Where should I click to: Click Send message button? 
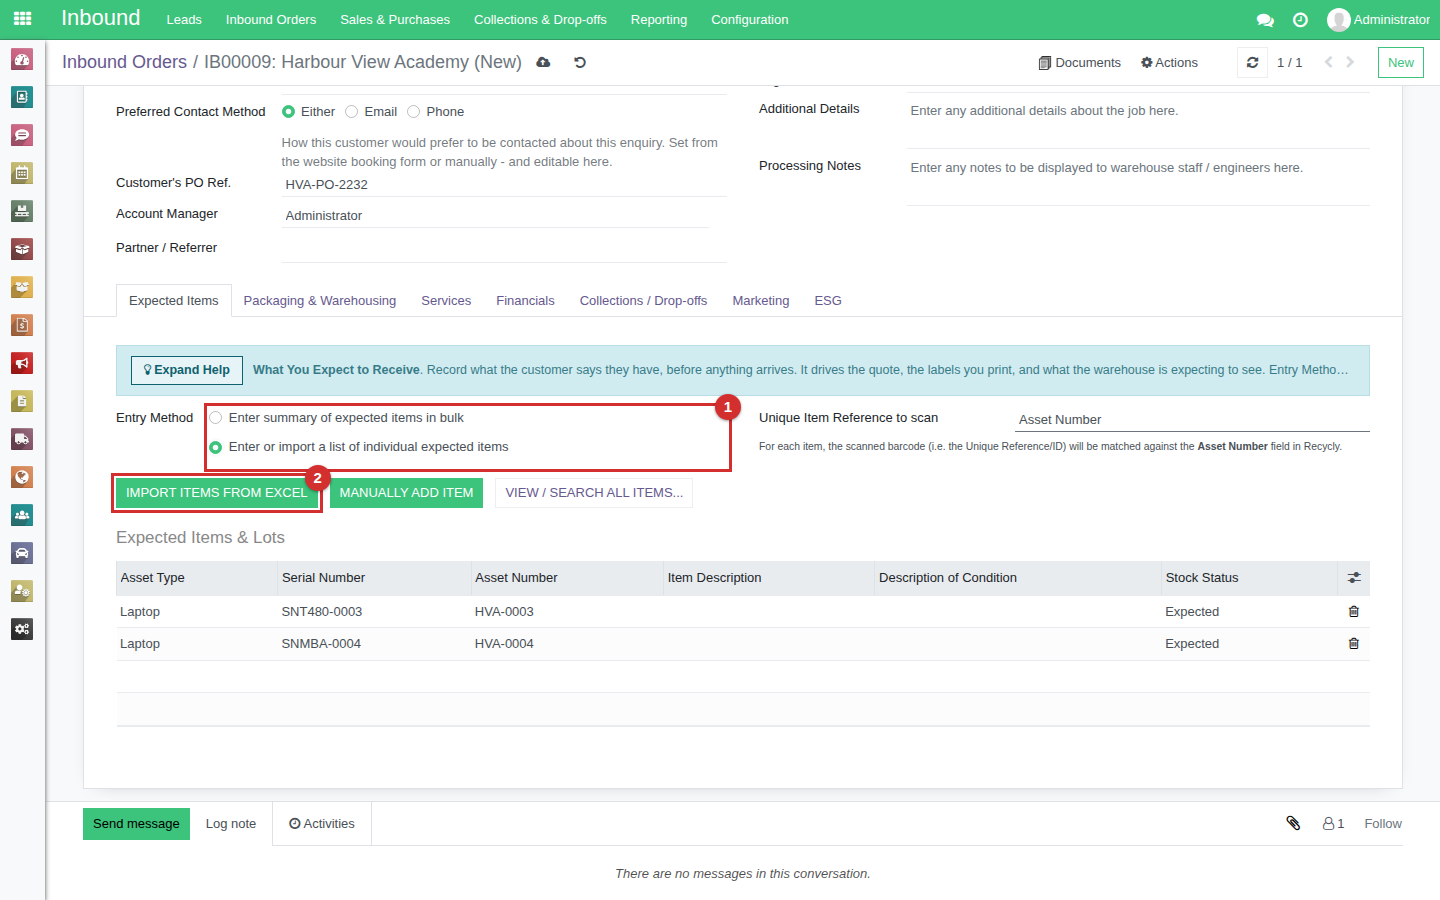136,824
